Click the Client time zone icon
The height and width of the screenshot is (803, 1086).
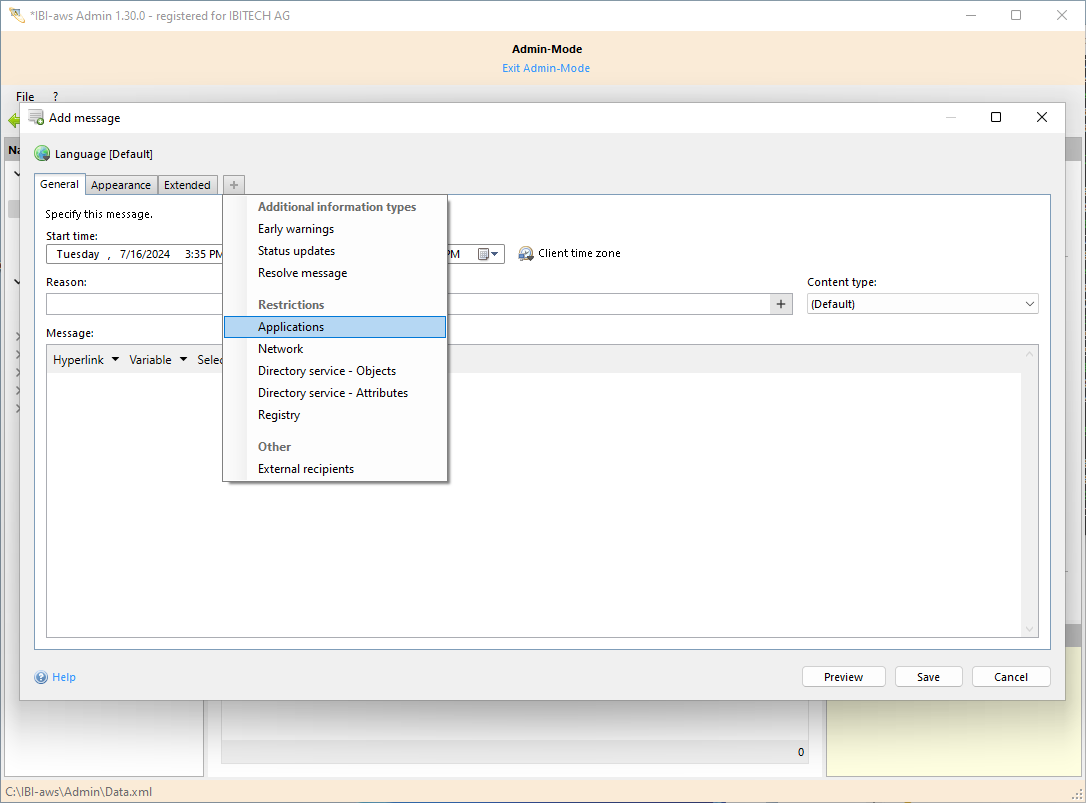click(526, 254)
